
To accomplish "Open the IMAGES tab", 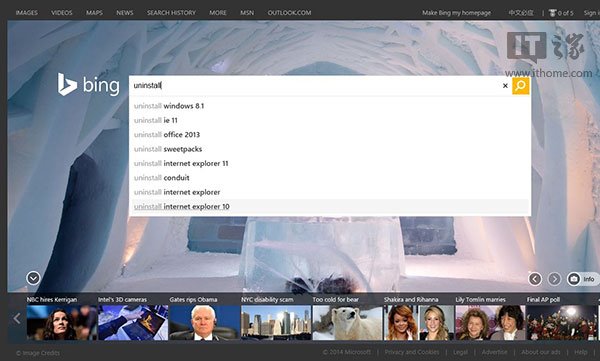I will tap(27, 13).
